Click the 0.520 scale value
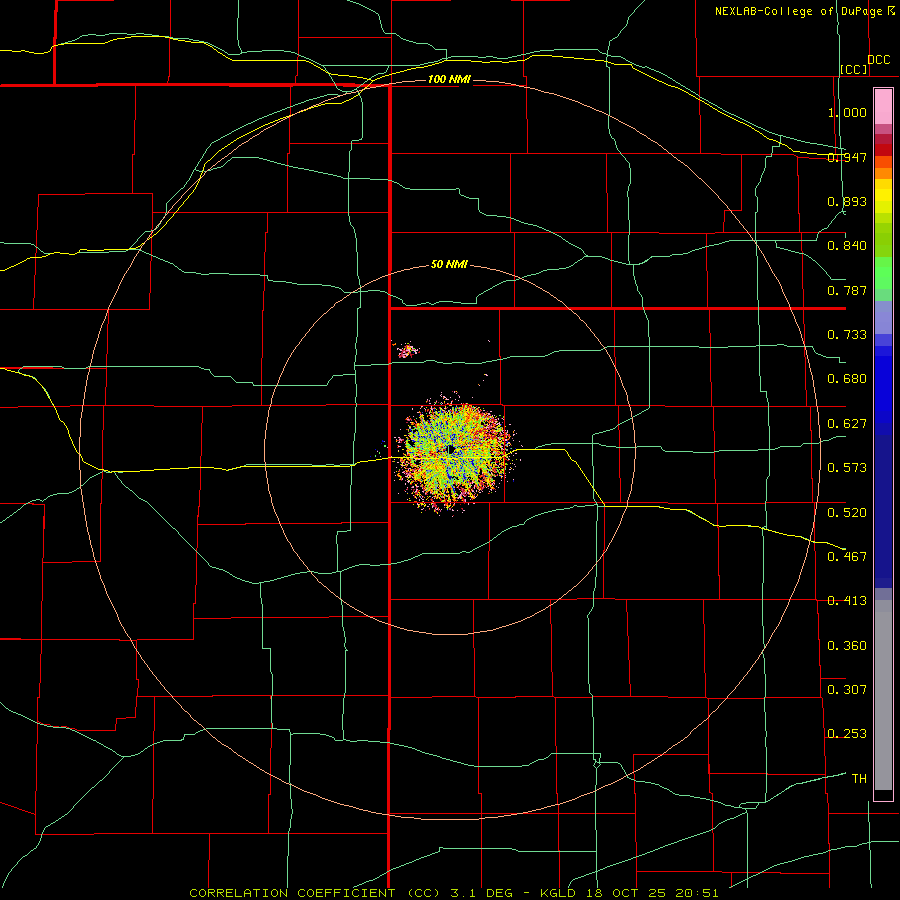The image size is (900, 900). click(x=847, y=512)
